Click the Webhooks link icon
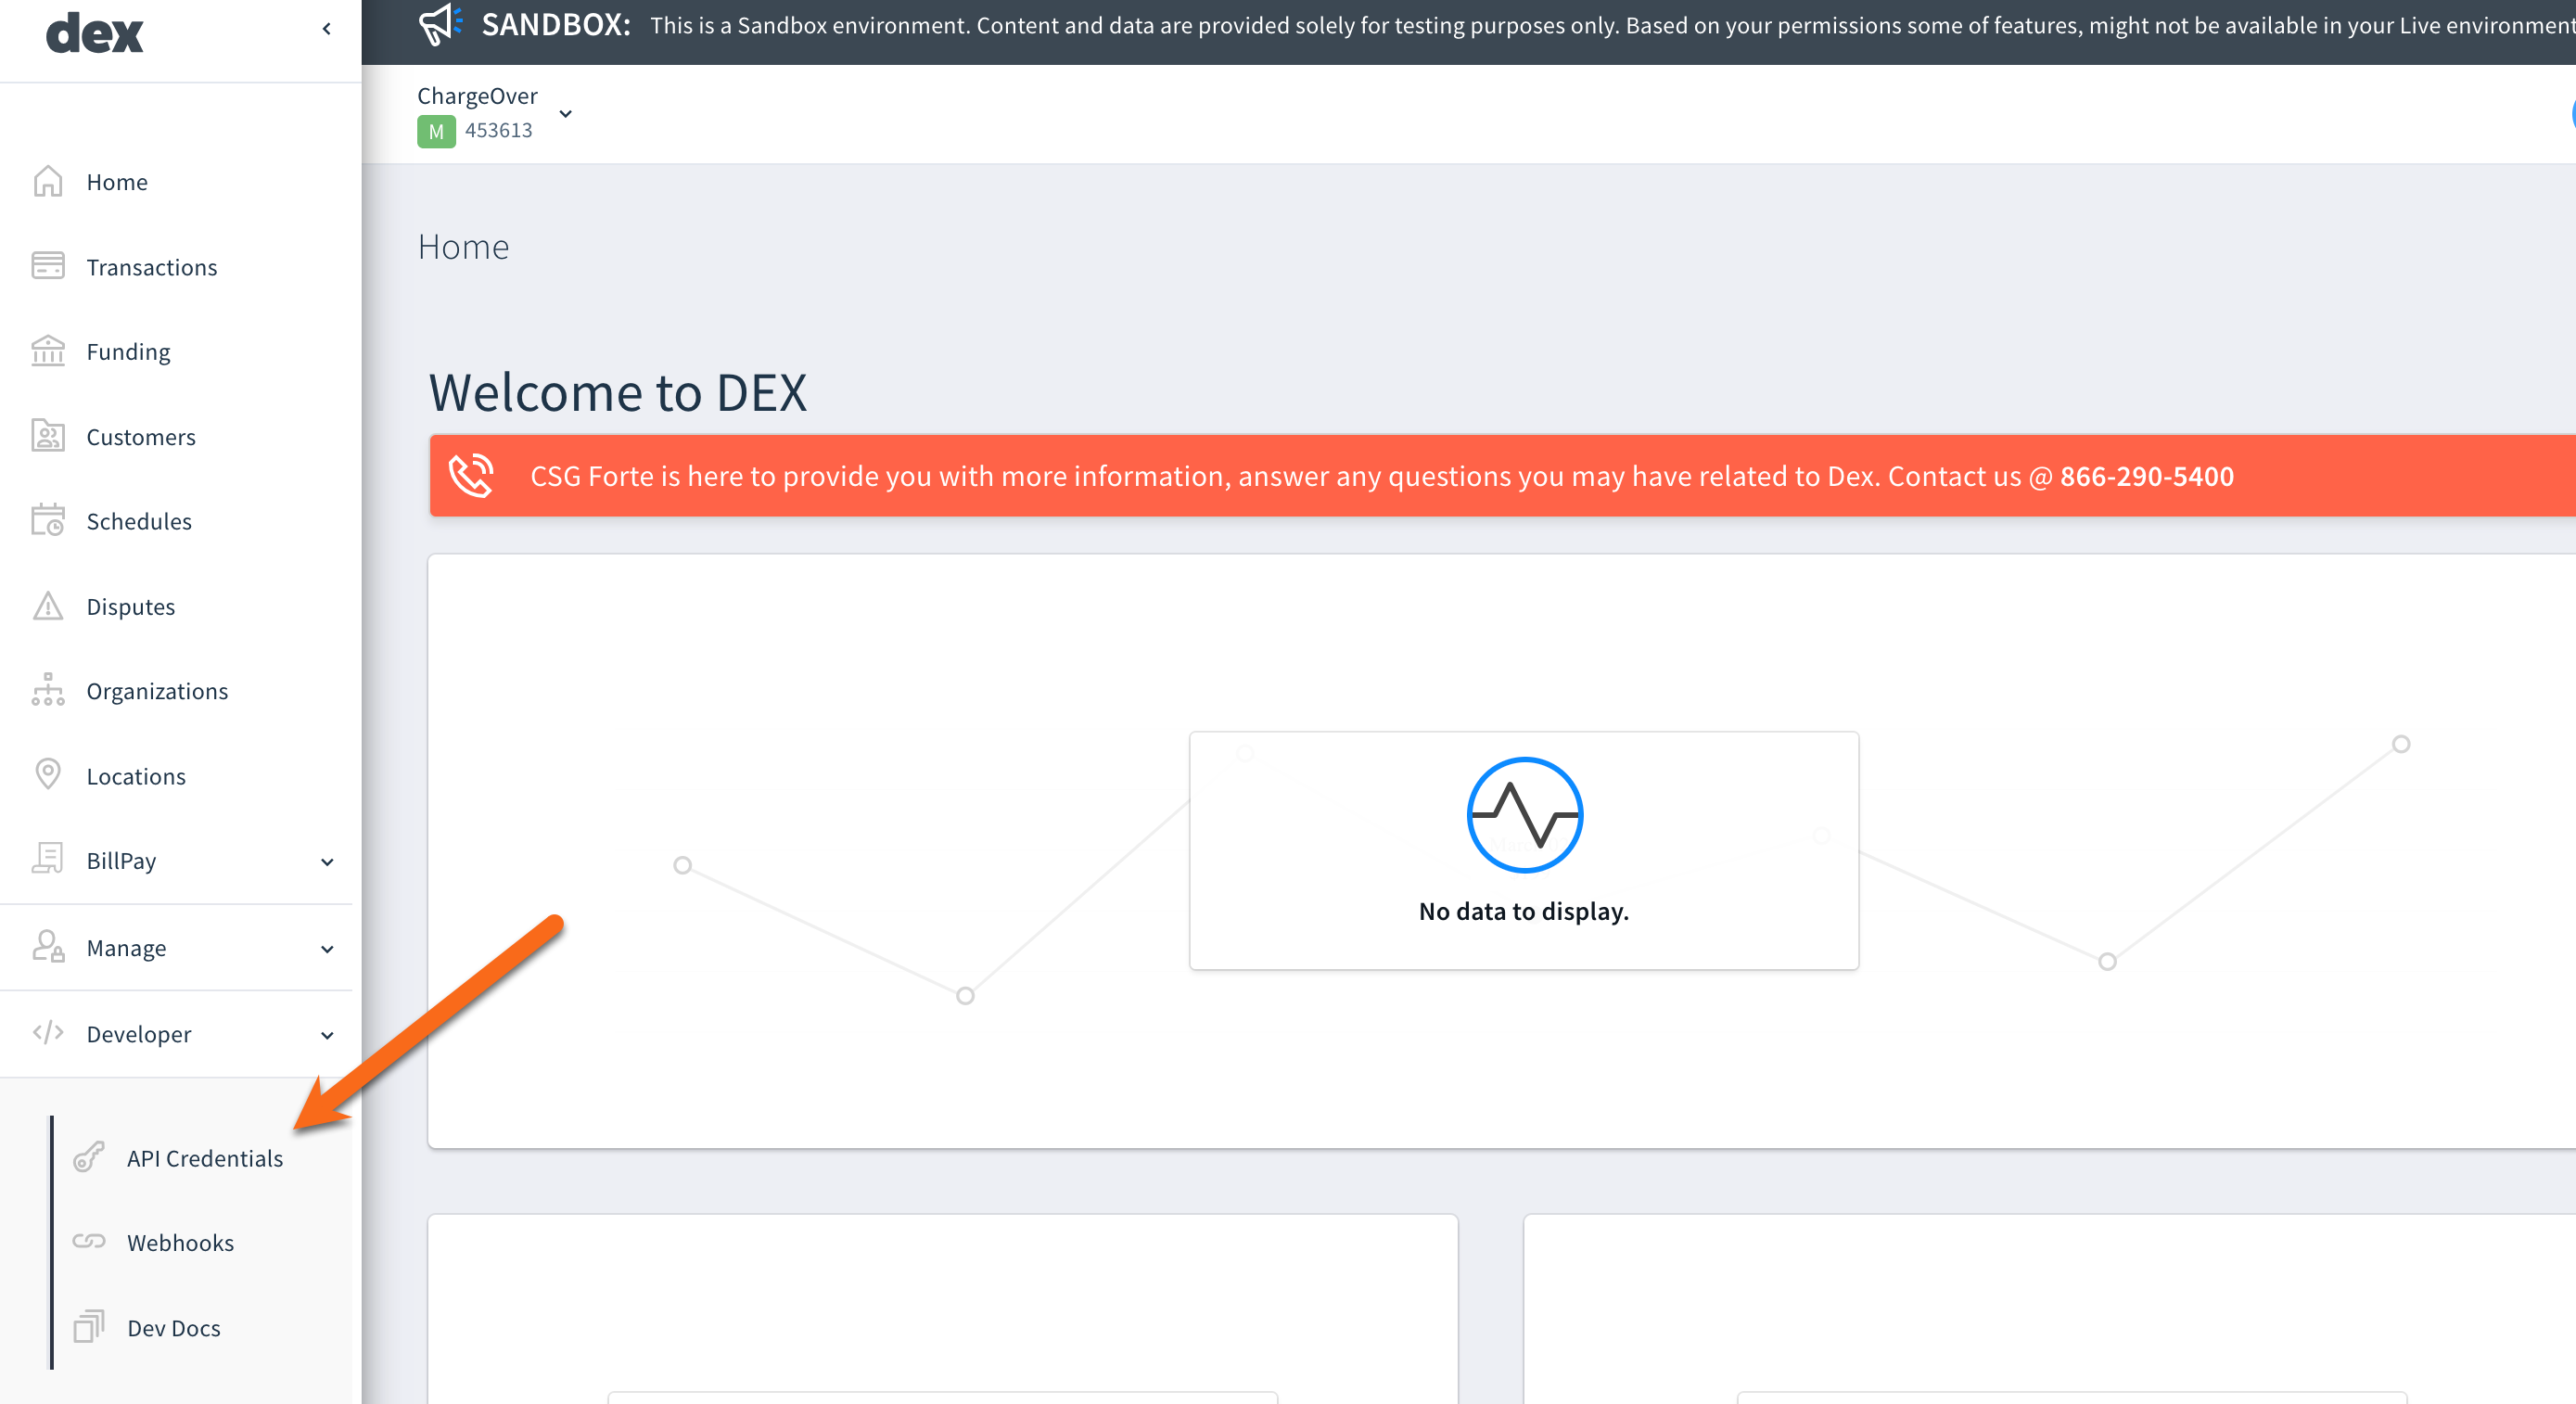 click(x=89, y=1241)
